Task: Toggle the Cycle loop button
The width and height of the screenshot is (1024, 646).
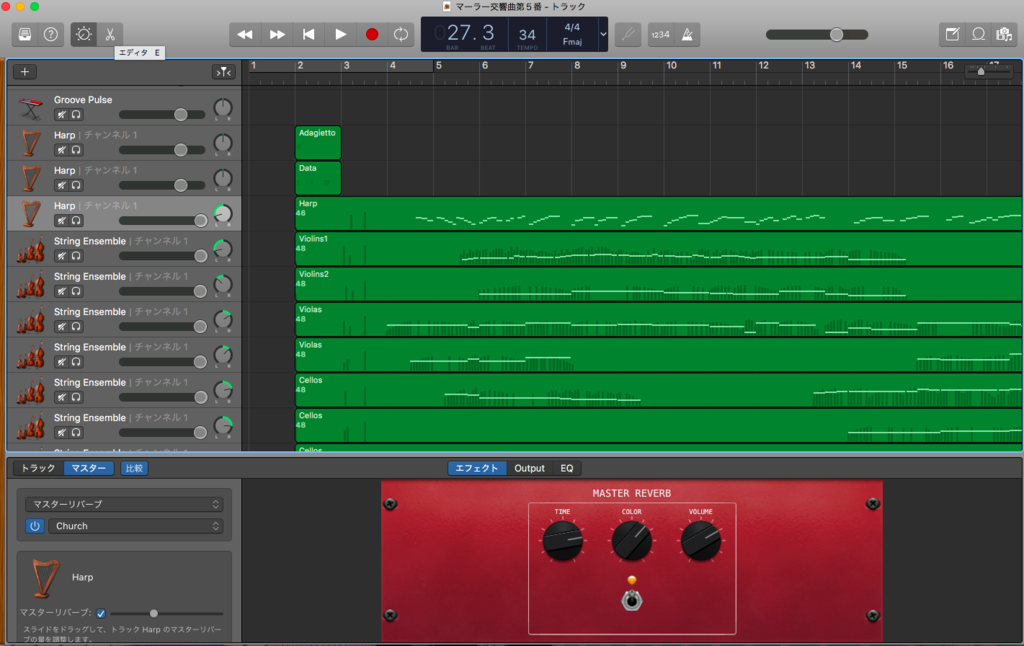Action: click(x=401, y=34)
